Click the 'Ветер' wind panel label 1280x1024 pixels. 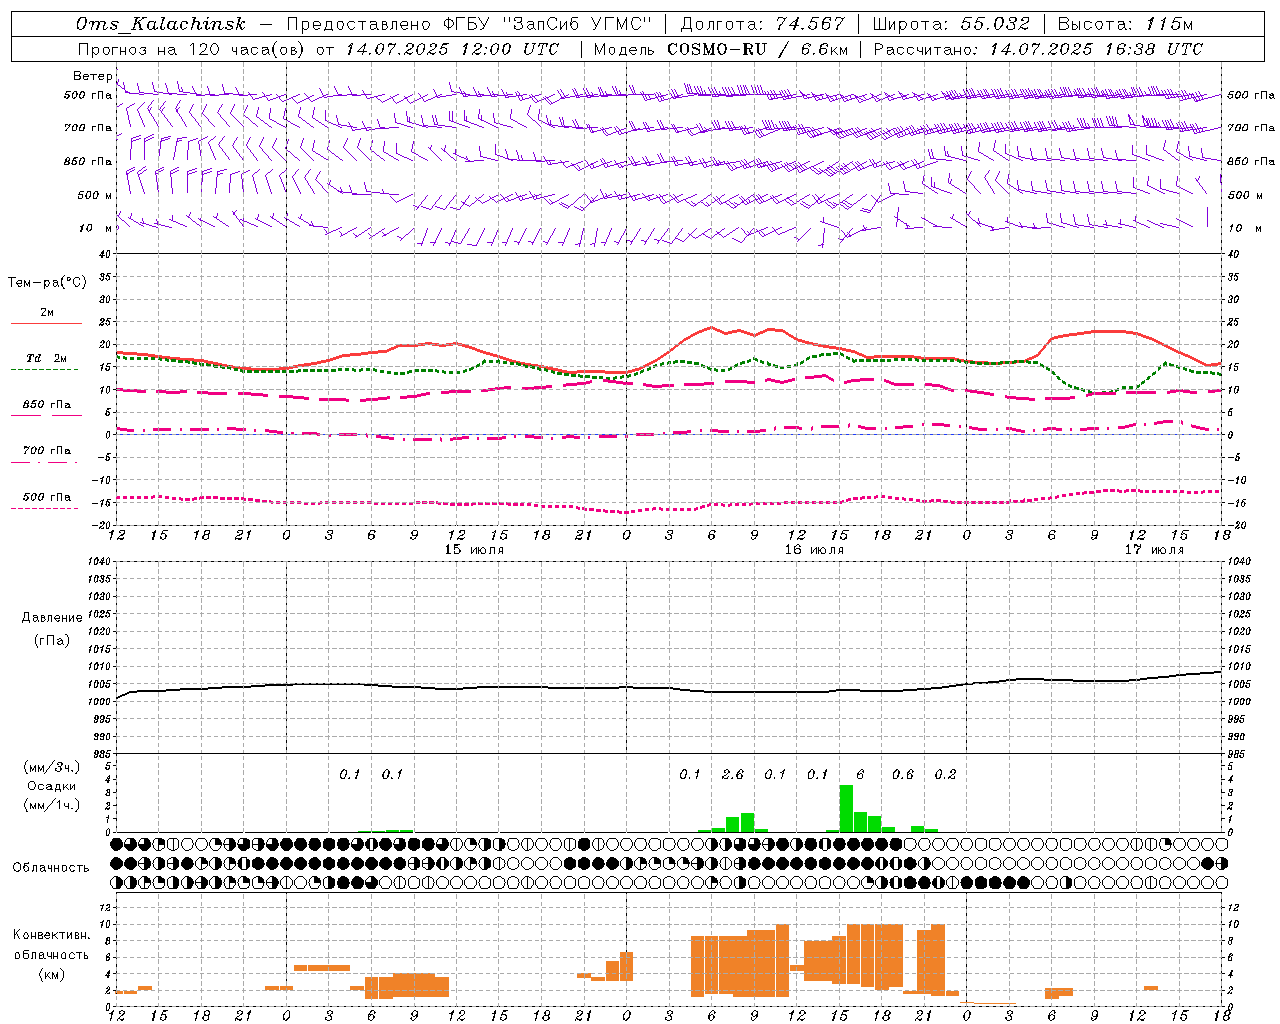coord(93,76)
